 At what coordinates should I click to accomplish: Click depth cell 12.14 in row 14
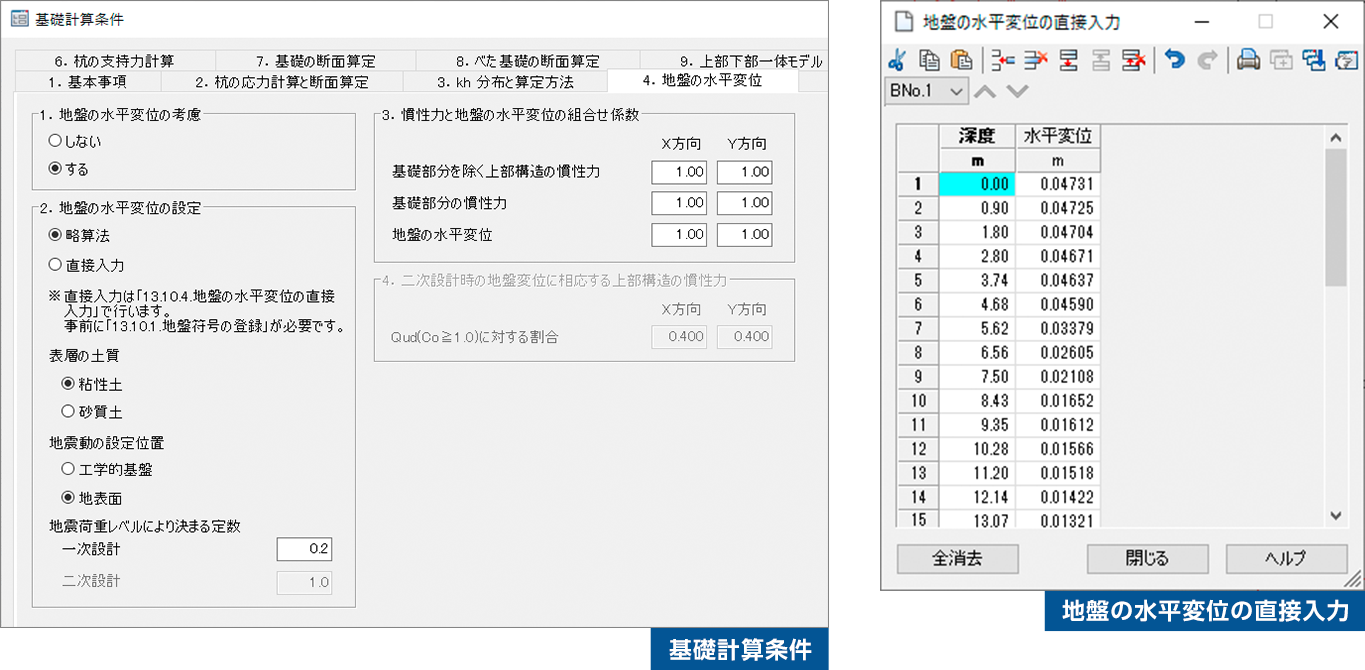tap(977, 497)
